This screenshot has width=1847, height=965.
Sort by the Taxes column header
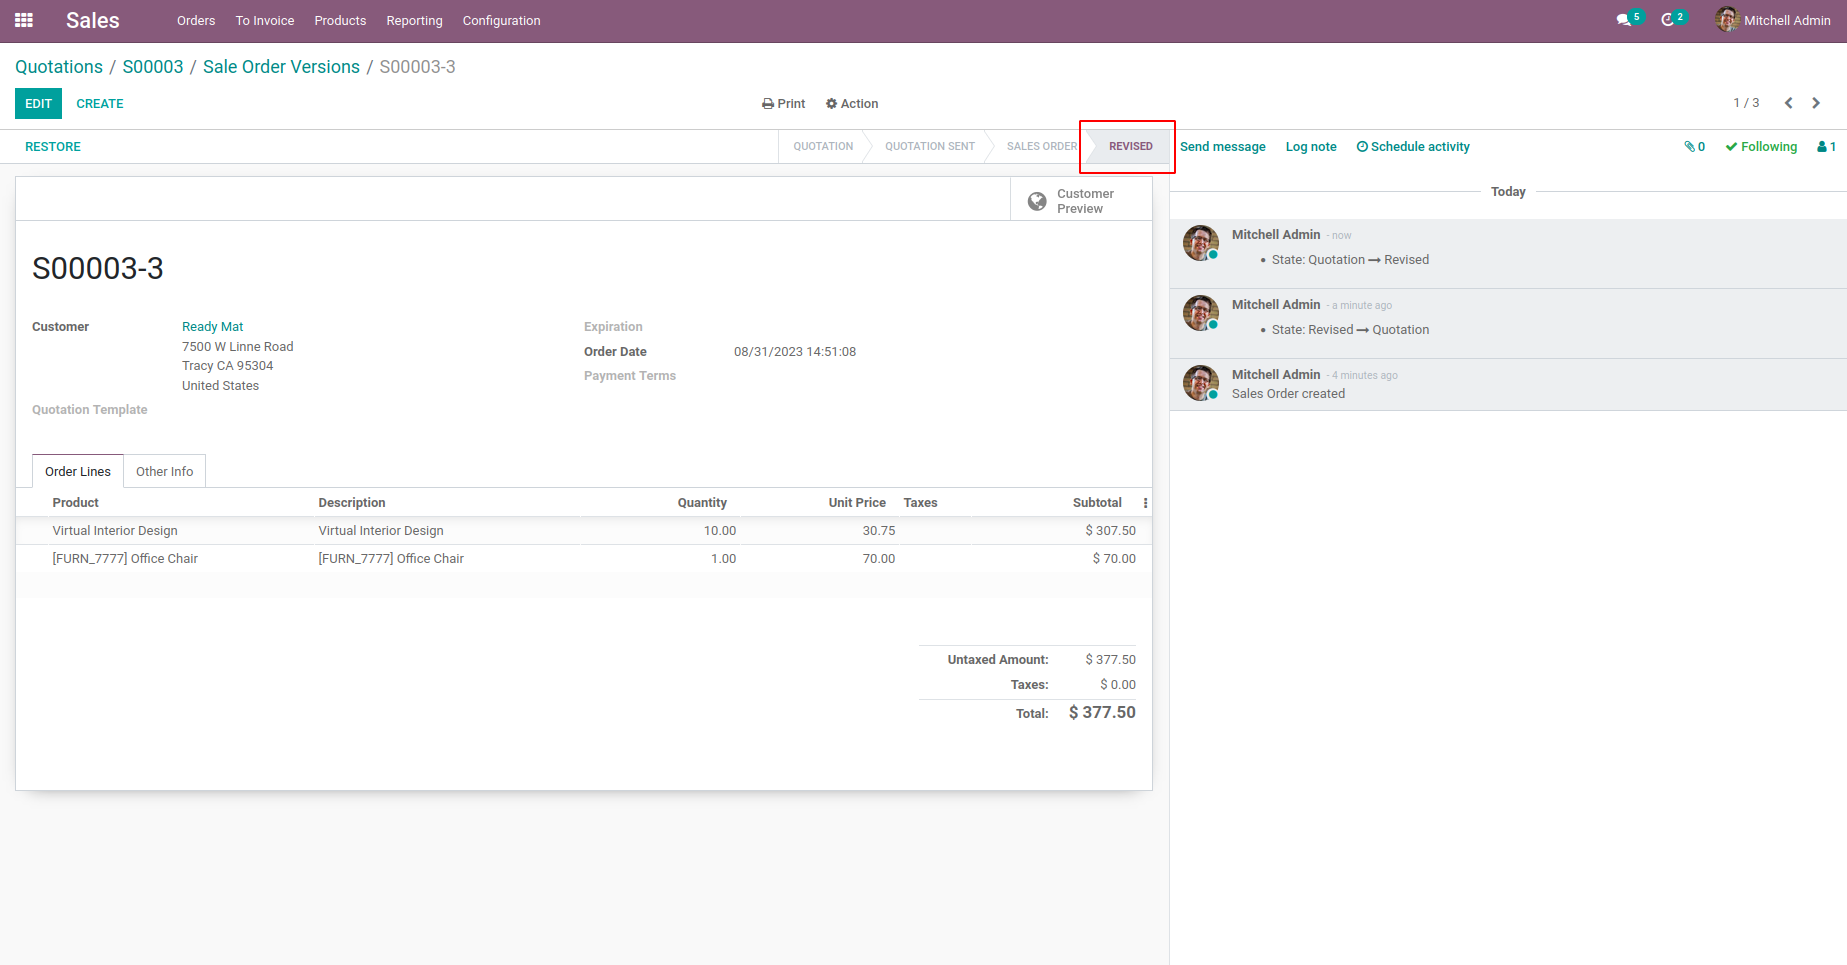pos(921,503)
